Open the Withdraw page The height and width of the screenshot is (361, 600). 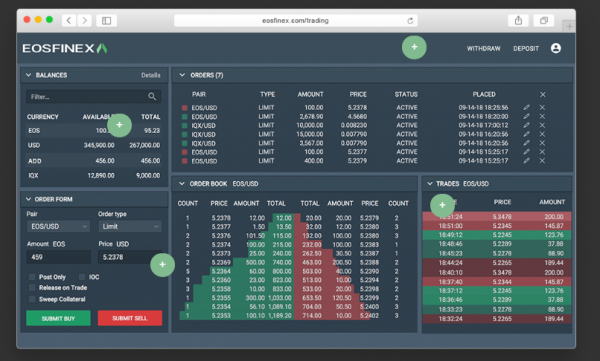[x=483, y=49]
